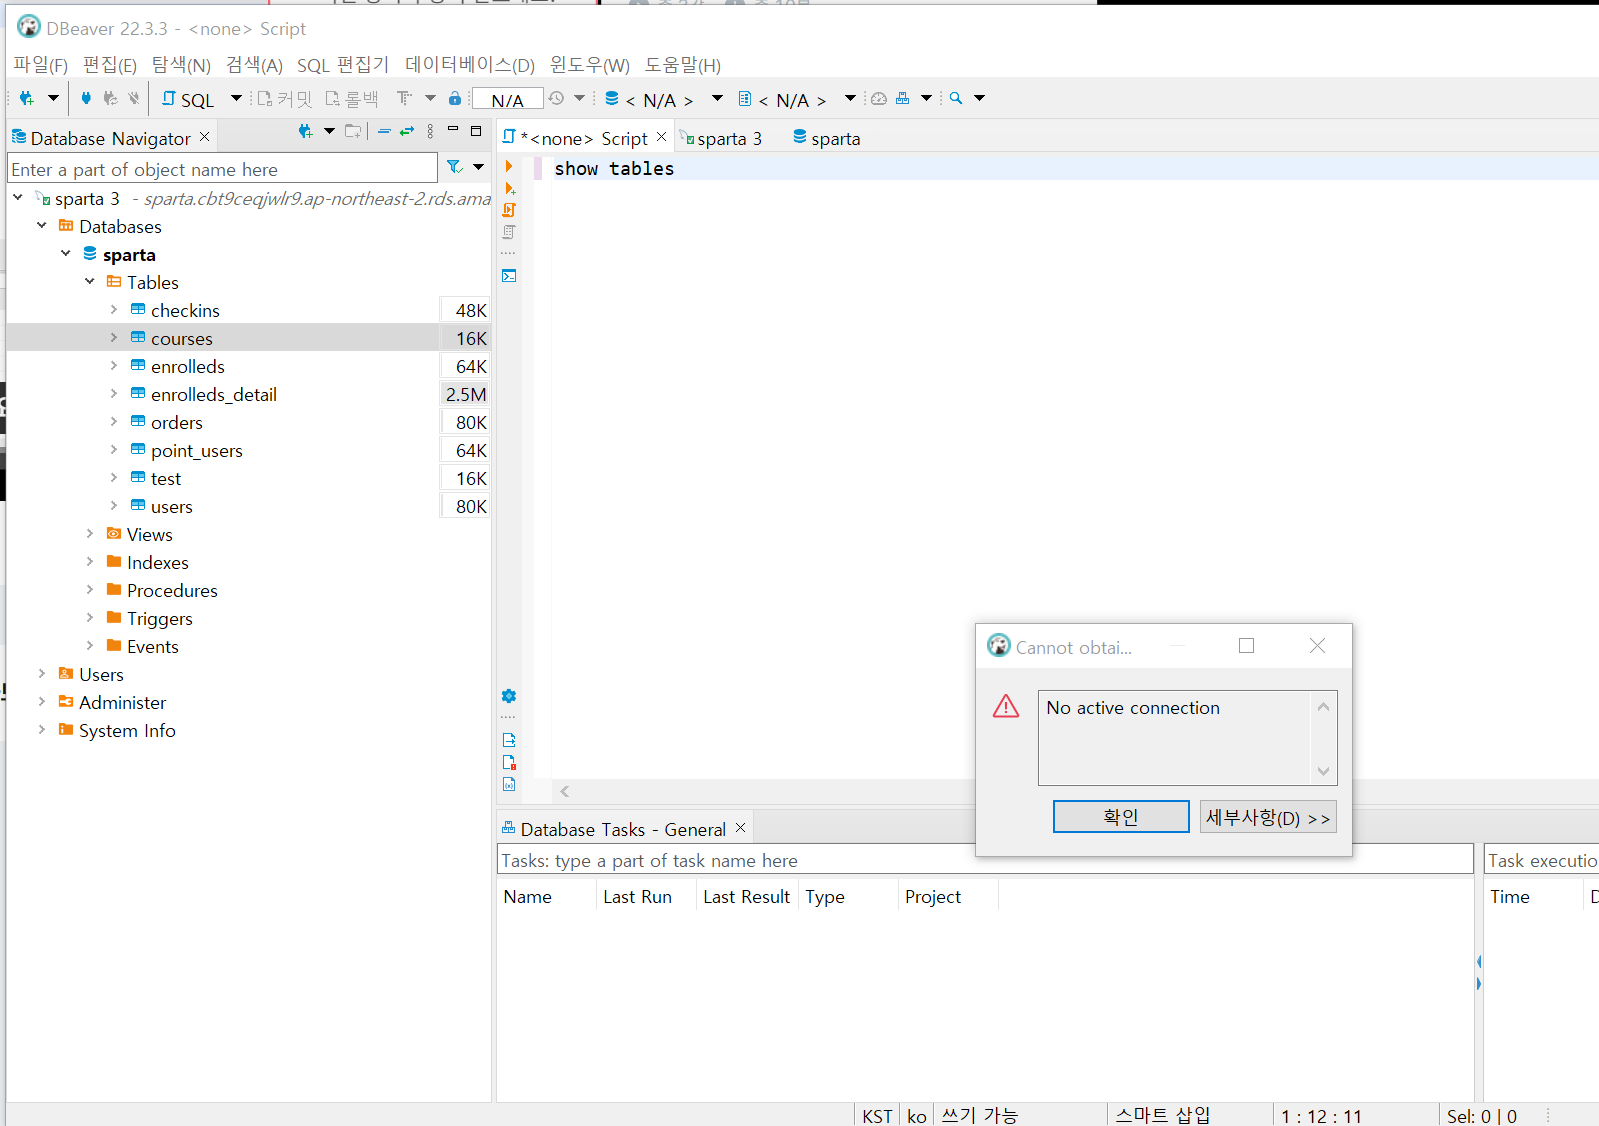
Task: Open the filter funnel dropdown arrow in Navigator
Action: (x=478, y=167)
